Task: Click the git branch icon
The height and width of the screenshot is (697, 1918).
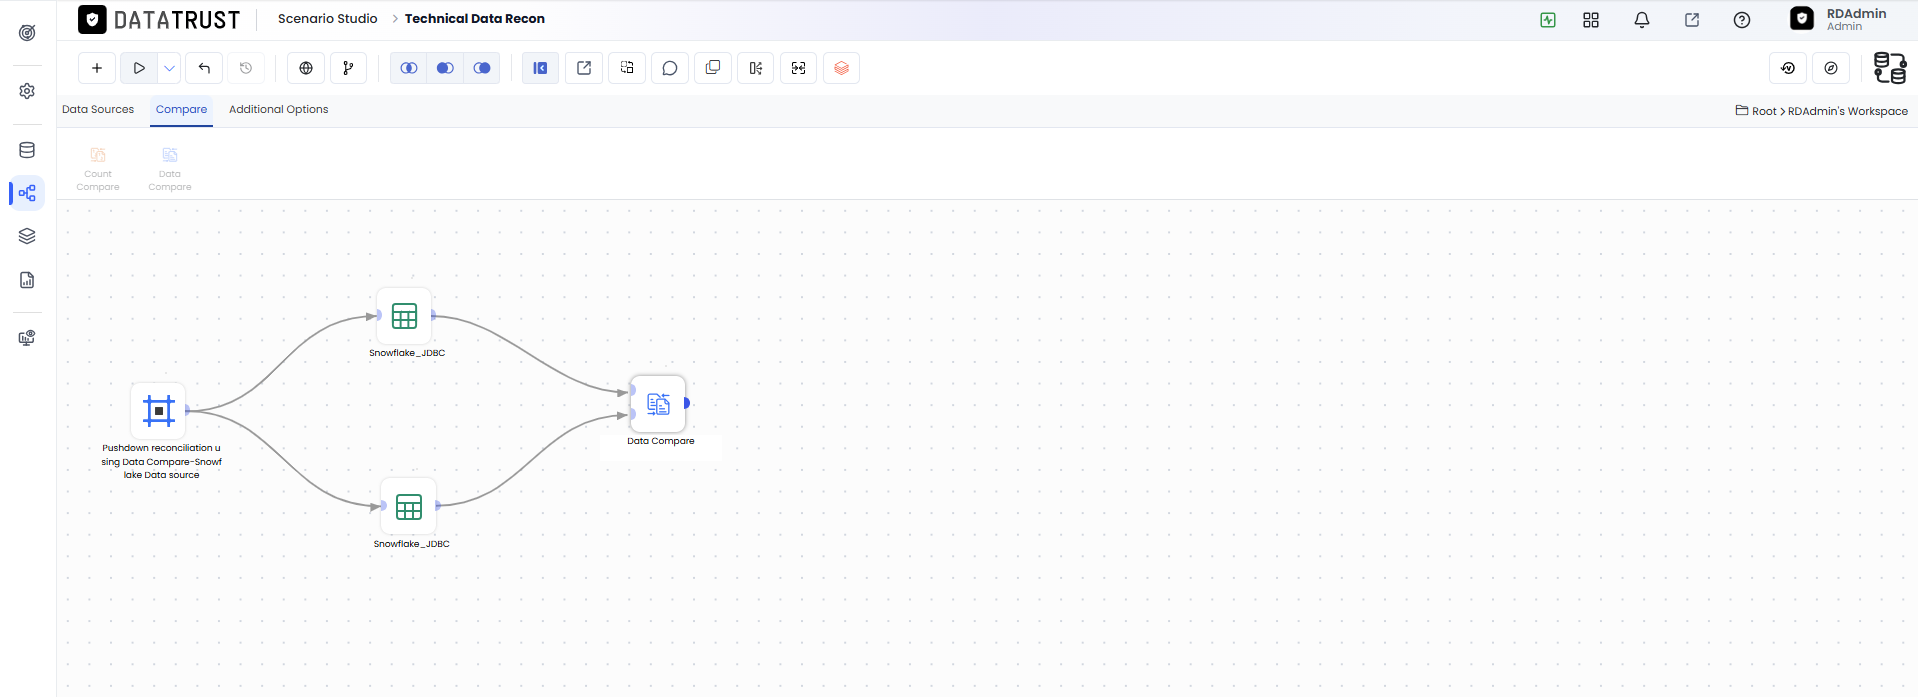Action: 348,68
